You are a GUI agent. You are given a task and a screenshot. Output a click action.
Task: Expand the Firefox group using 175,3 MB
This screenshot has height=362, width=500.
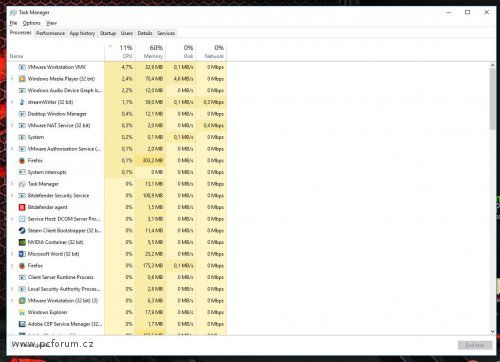(x=12, y=266)
